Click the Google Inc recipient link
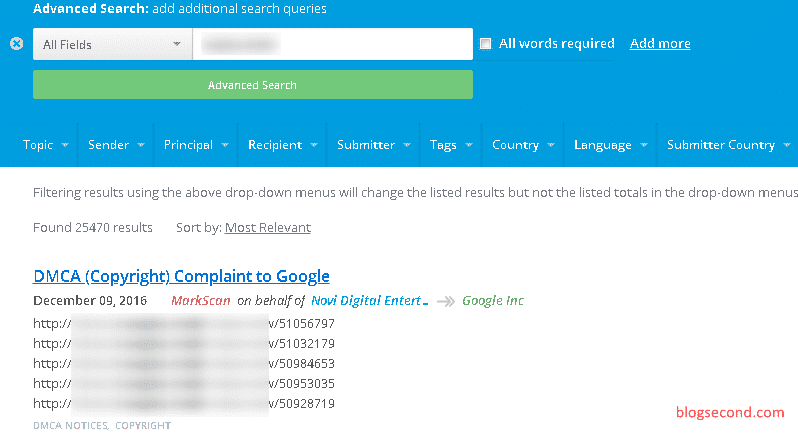 tap(493, 301)
